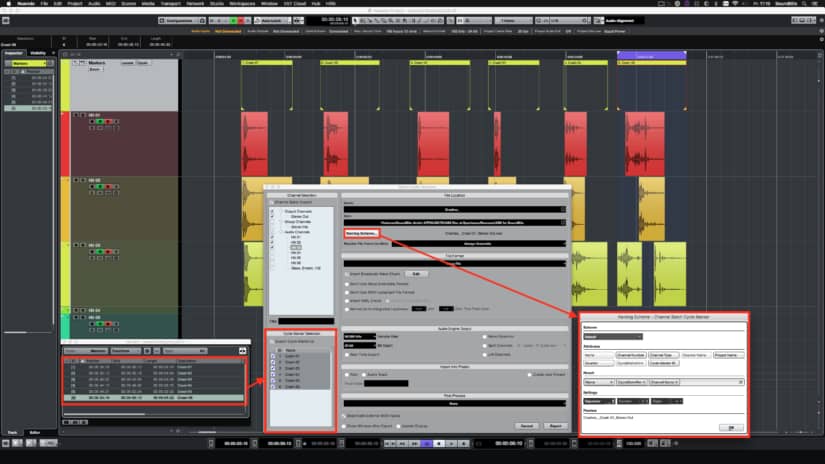This screenshot has height=464, width=825.
Task: Click the Play button in the transport bar
Action: tap(451, 443)
